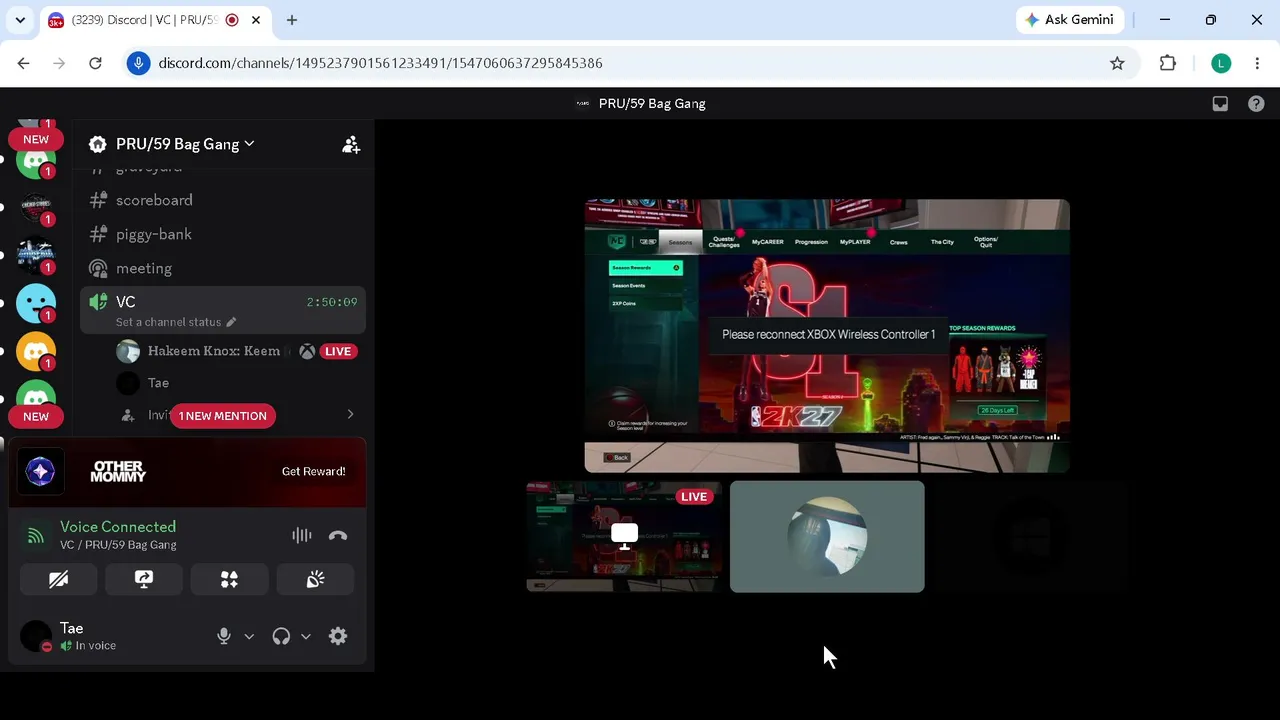Open Chrome extensions puzzle icon
The width and height of the screenshot is (1280, 720).
click(x=1168, y=63)
